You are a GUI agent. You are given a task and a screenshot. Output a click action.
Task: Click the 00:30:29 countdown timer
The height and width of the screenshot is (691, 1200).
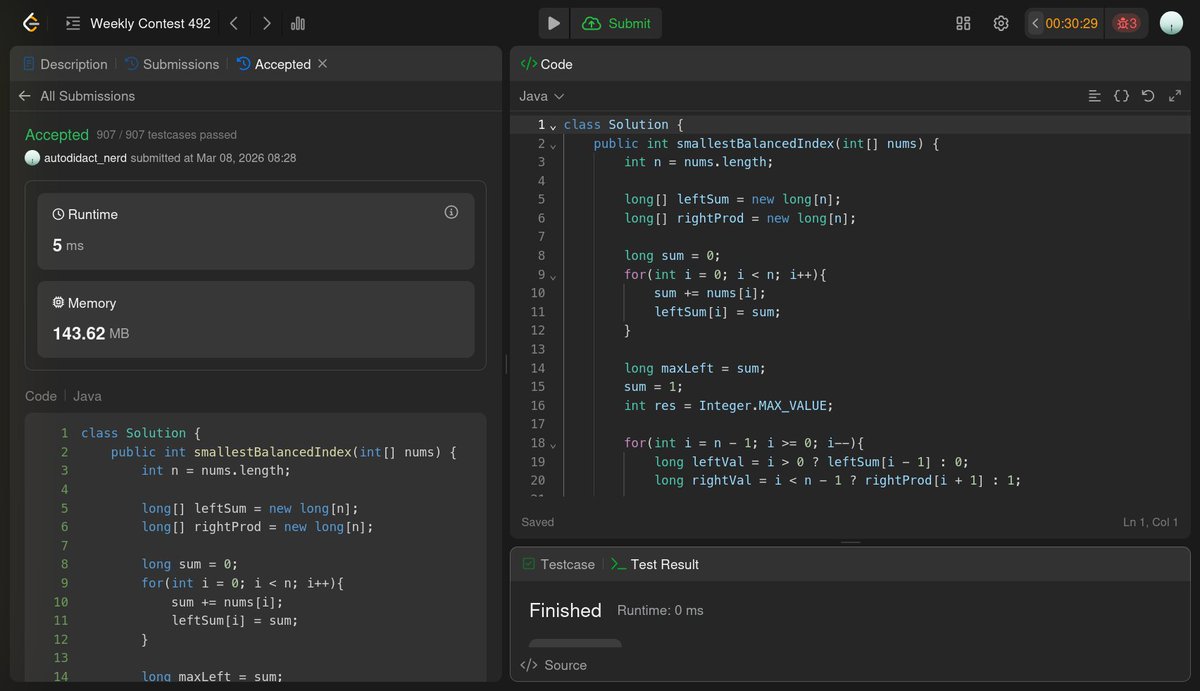[1072, 23]
